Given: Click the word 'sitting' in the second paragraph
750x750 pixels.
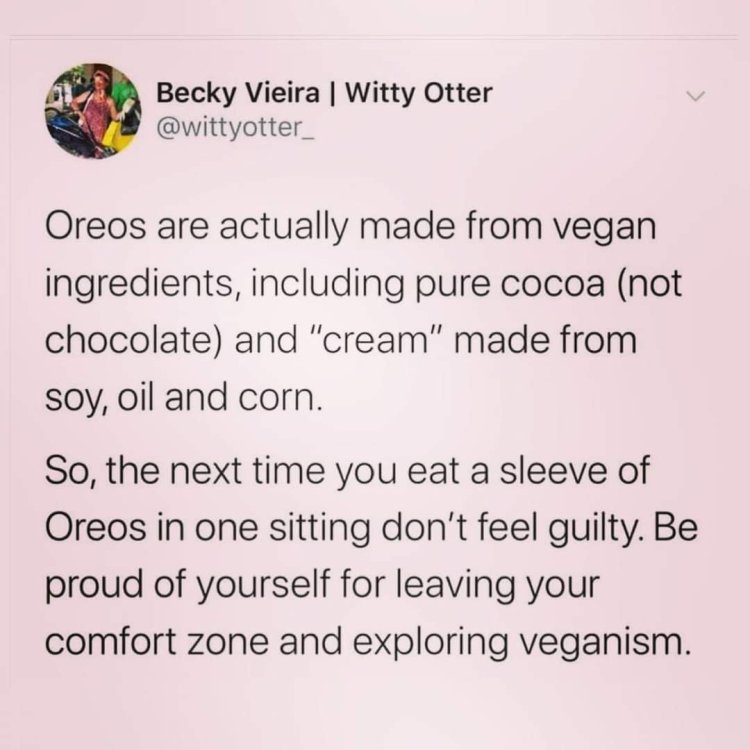Looking at the screenshot, I should point(319,530).
